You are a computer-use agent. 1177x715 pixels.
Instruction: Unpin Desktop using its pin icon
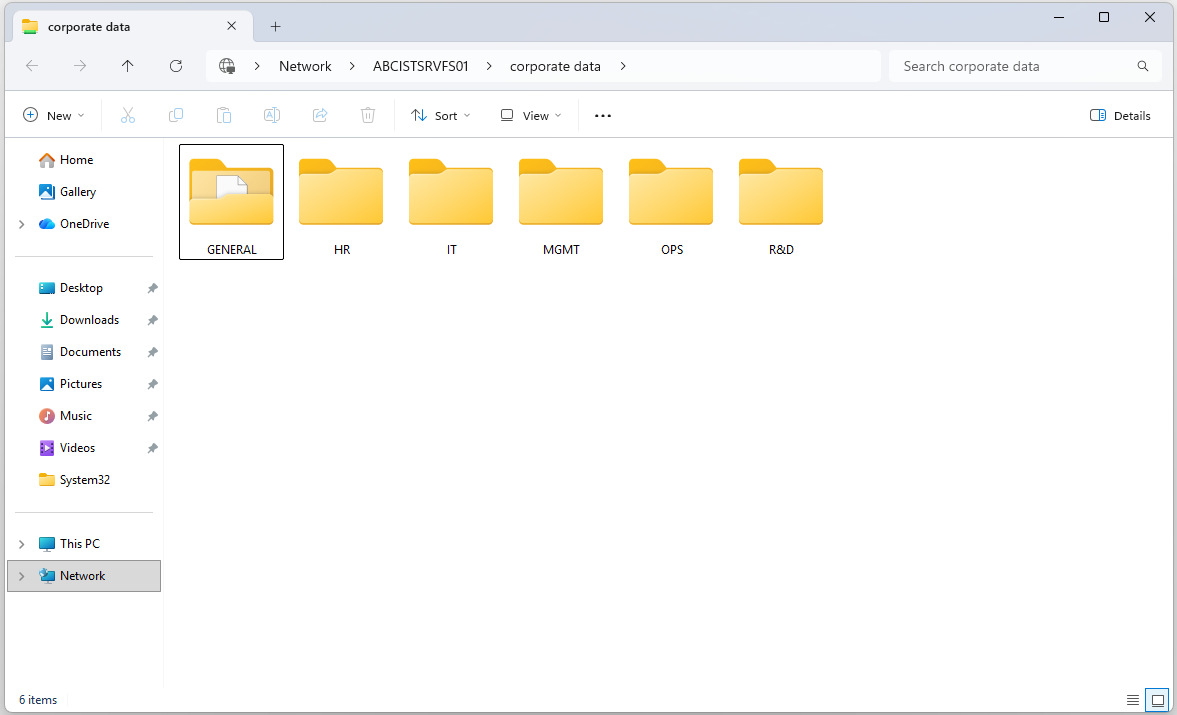click(x=152, y=288)
